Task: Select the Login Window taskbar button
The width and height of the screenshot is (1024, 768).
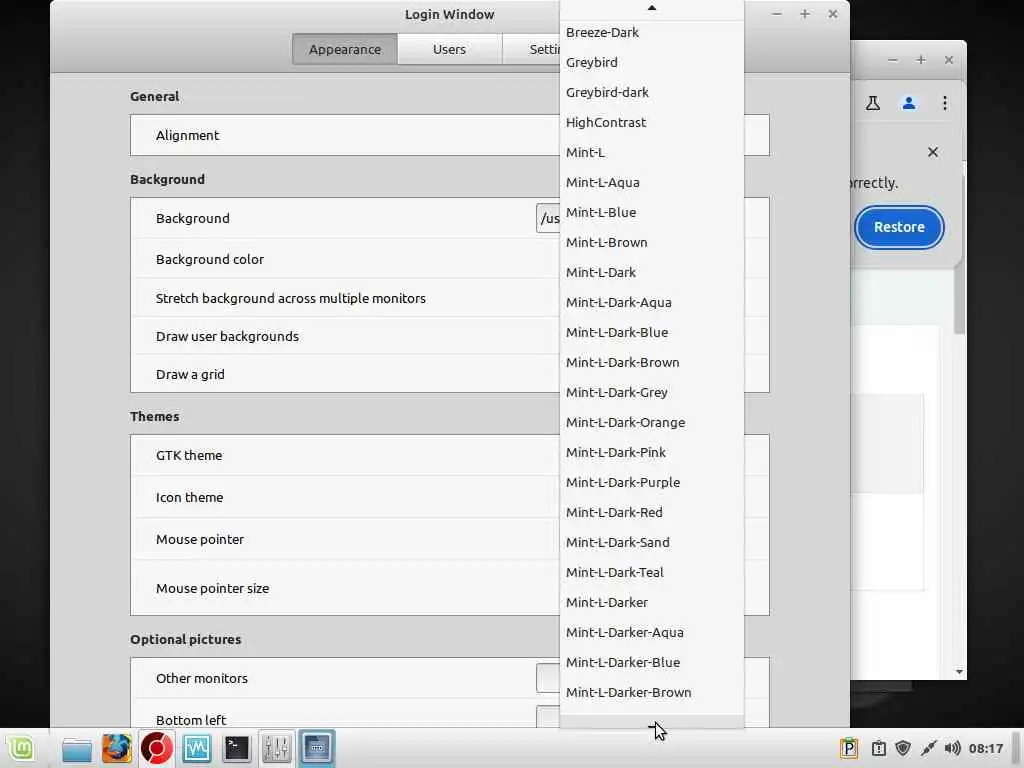Action: (317, 748)
